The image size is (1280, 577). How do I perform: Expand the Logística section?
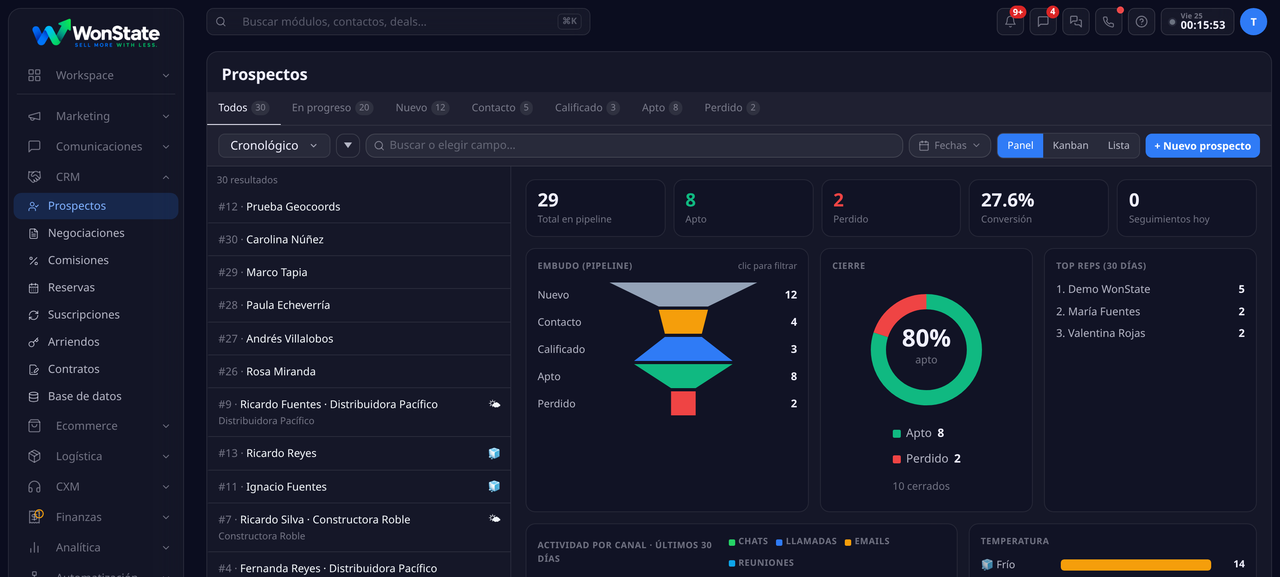coord(96,456)
